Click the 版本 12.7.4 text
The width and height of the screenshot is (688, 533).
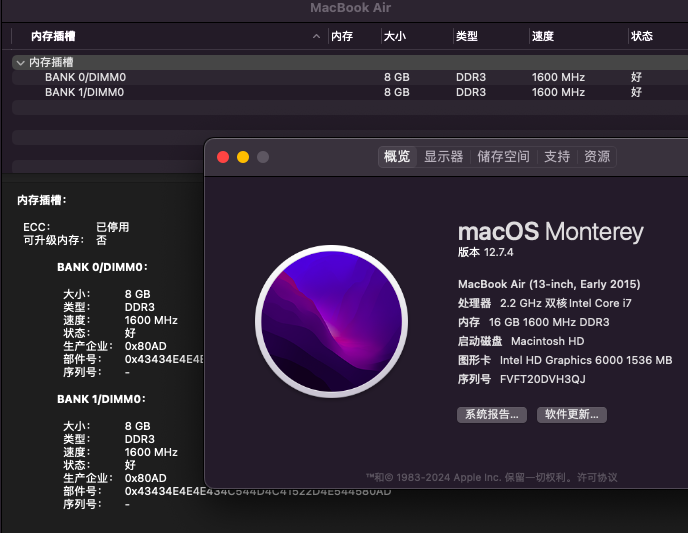pyautogui.click(x=485, y=252)
